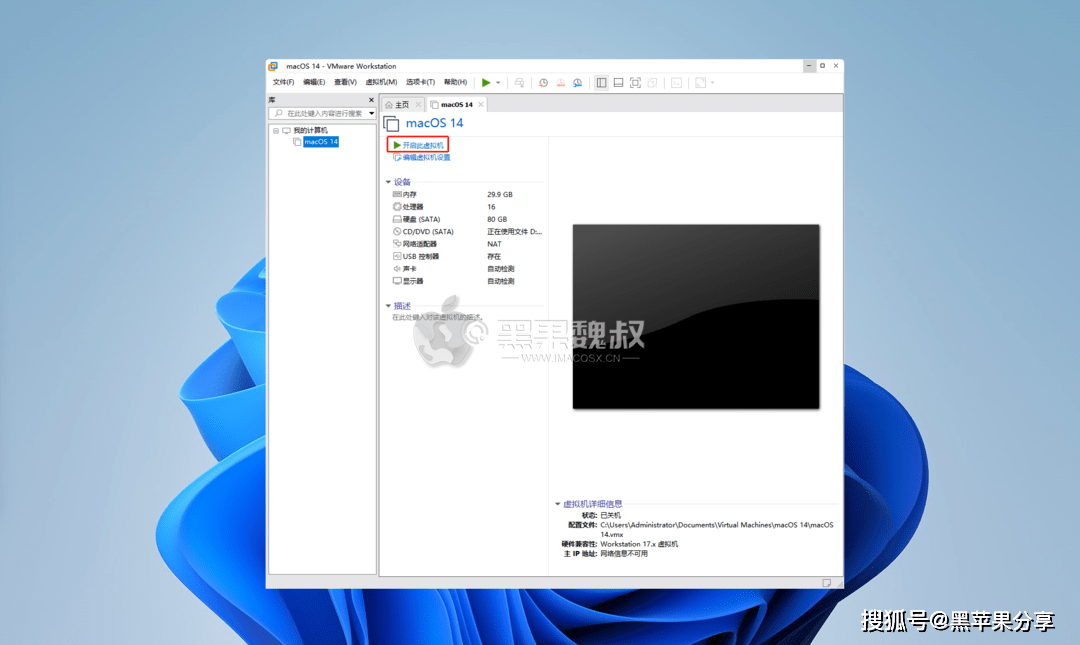Viewport: 1080px width, 645px height.
Task: Open the 虚拟机(M) menu
Action: [x=381, y=82]
